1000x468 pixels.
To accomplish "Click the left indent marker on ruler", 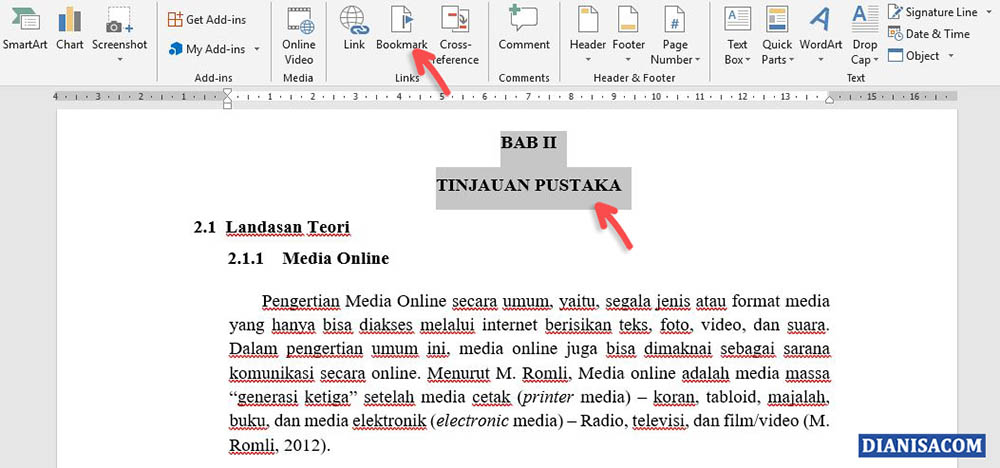I will pos(227,98).
